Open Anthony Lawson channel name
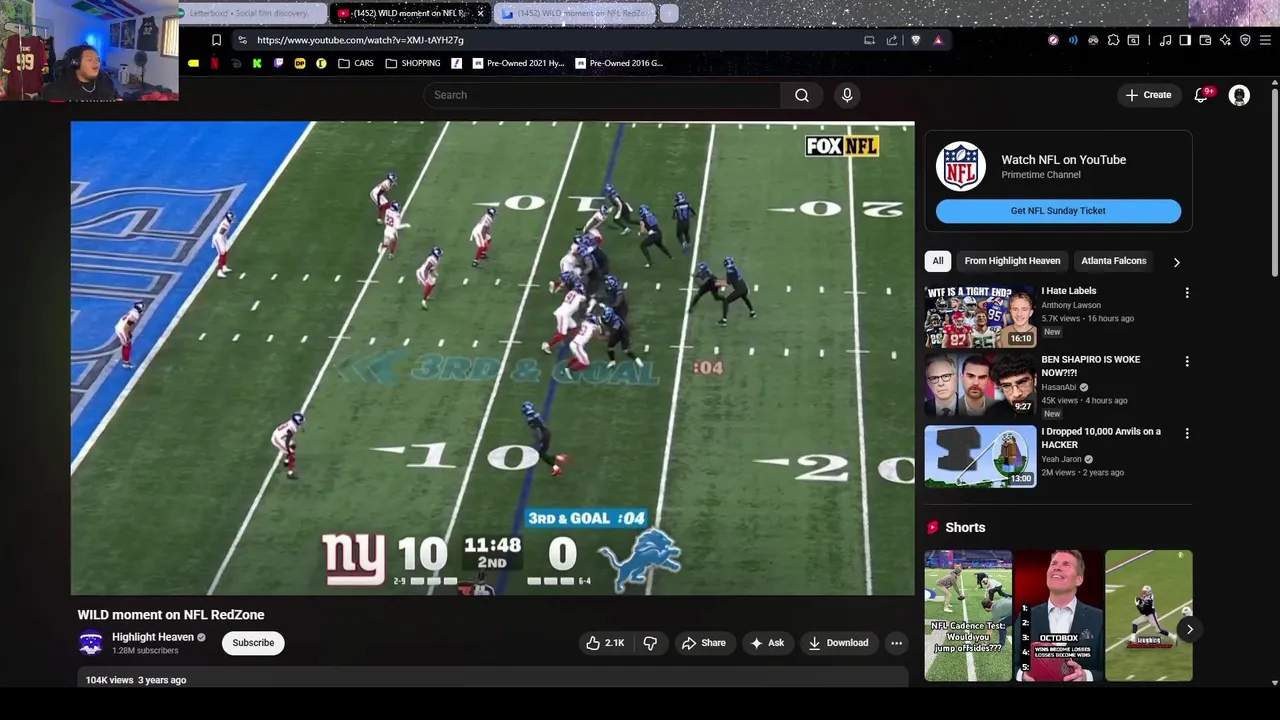1280x720 pixels. click(x=1071, y=305)
